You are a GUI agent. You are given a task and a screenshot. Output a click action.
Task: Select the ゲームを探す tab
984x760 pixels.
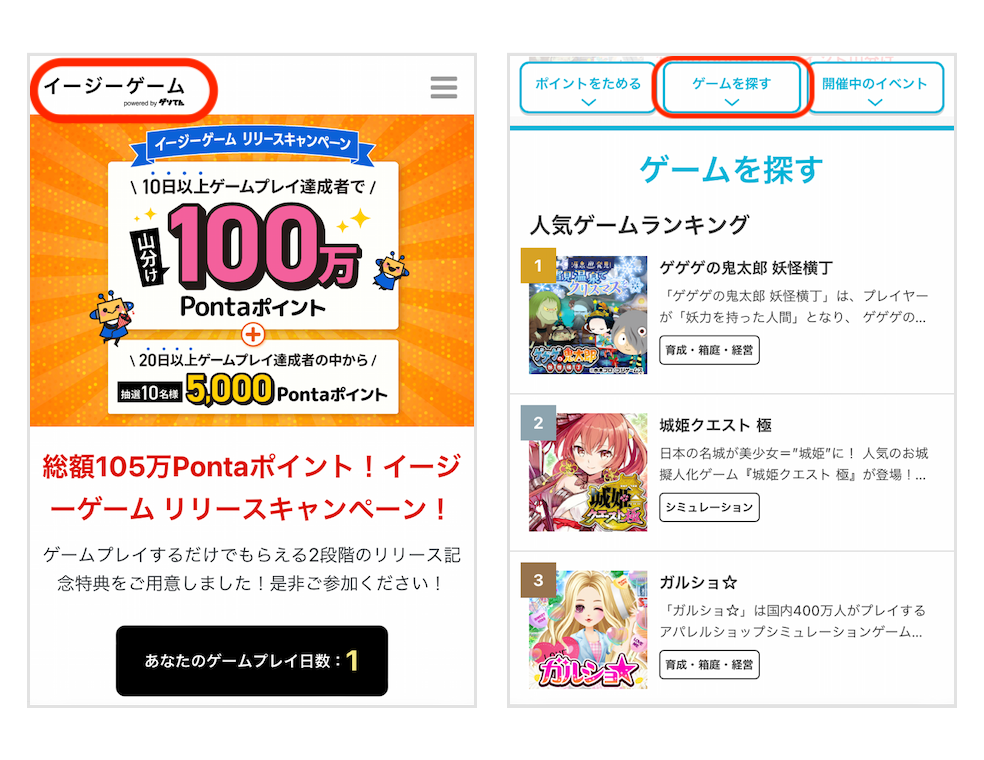[x=732, y=88]
